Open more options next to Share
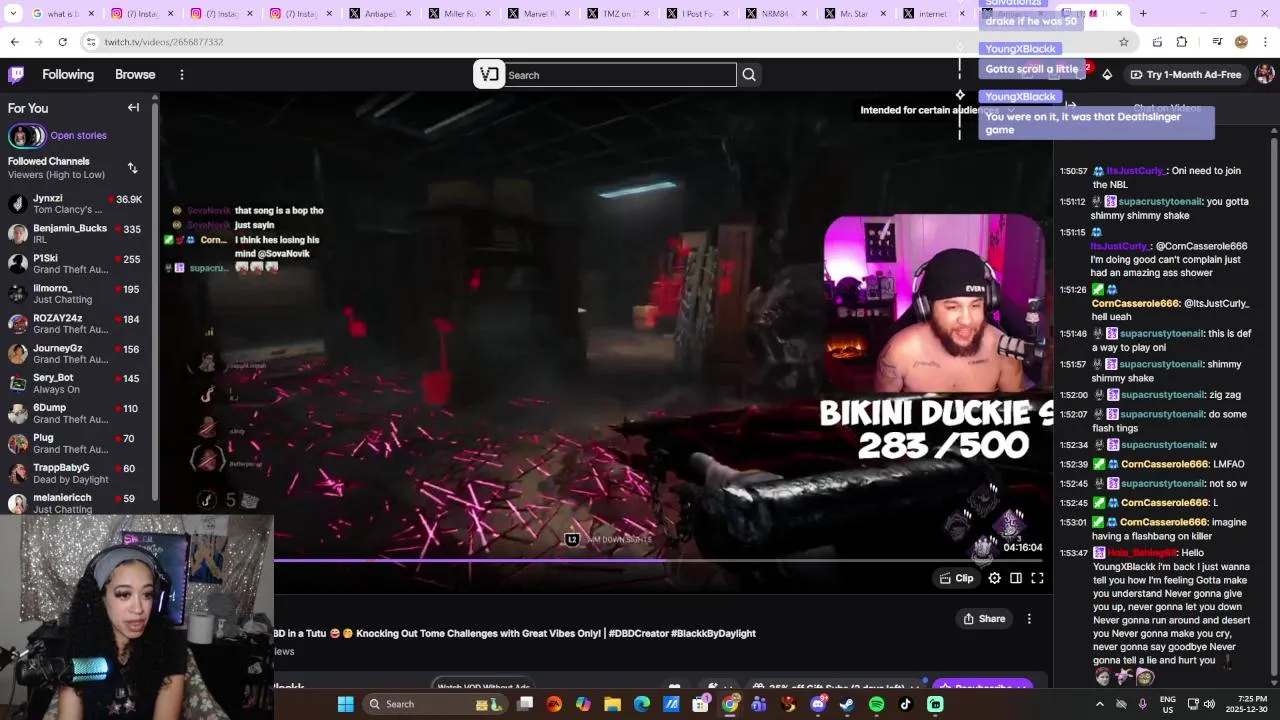Image resolution: width=1280 pixels, height=720 pixels. pos(1029,619)
